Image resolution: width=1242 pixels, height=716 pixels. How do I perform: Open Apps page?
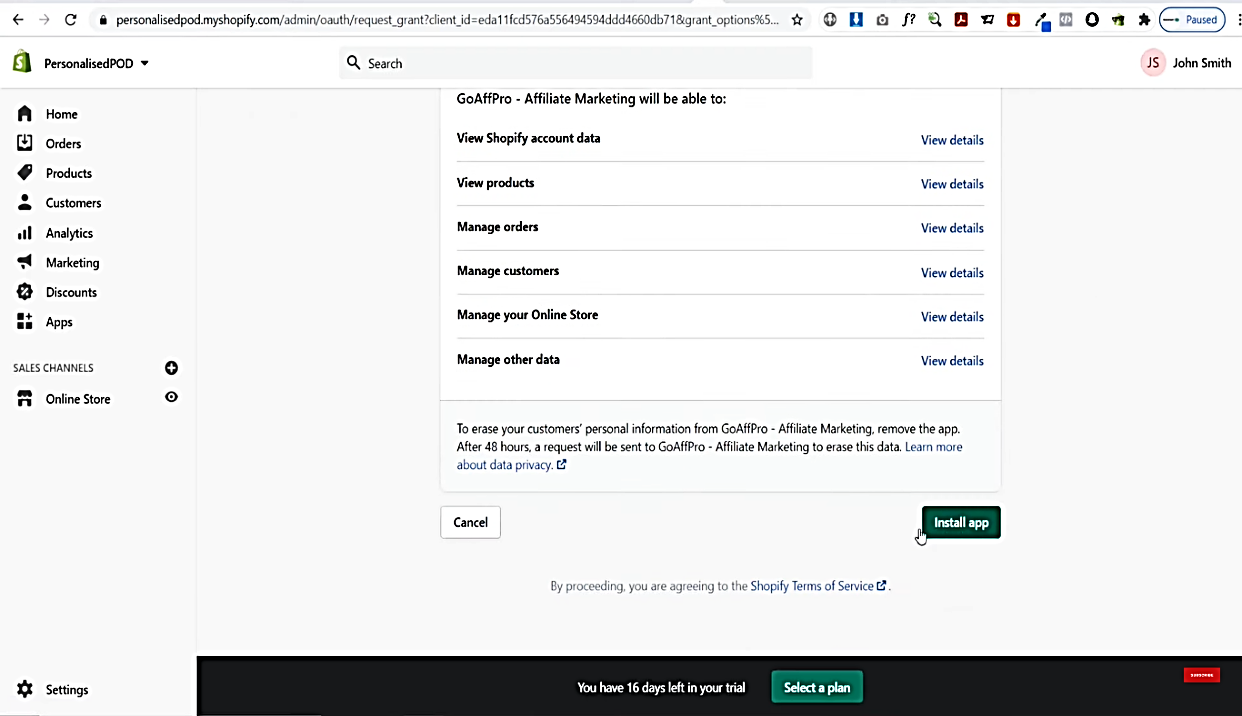[x=59, y=322]
